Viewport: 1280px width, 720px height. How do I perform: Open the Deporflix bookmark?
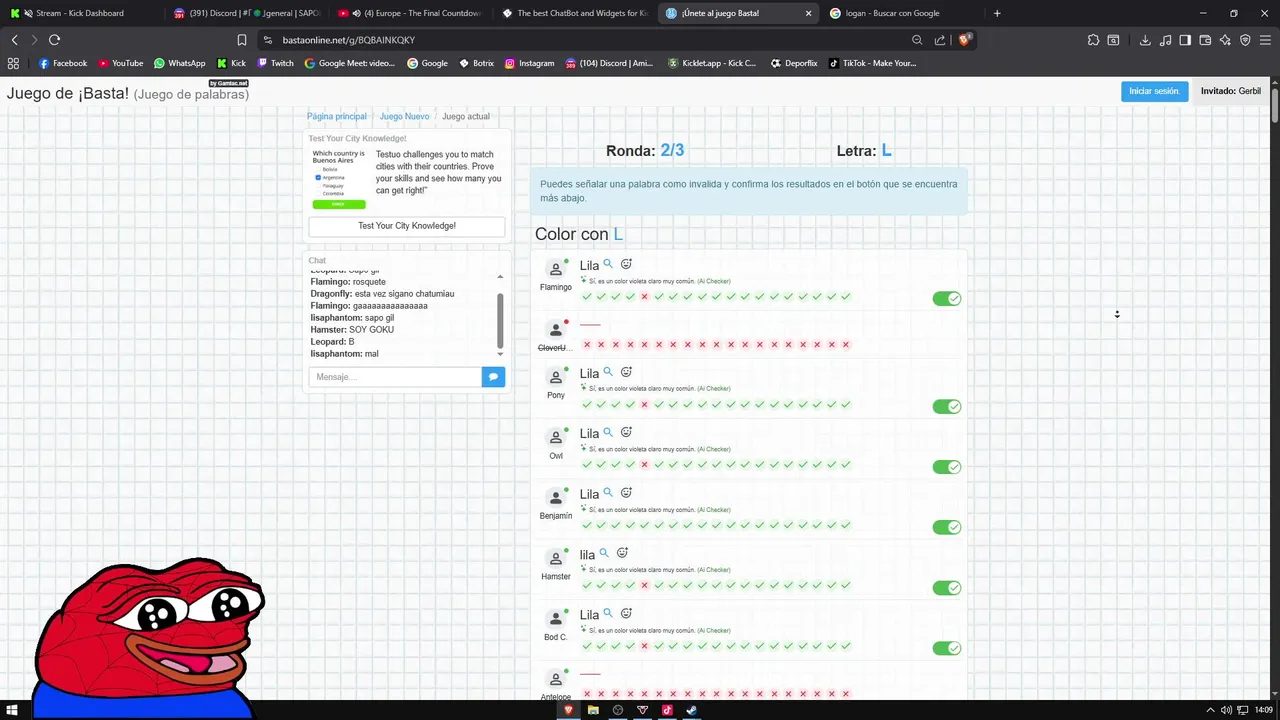pyautogui.click(x=794, y=63)
